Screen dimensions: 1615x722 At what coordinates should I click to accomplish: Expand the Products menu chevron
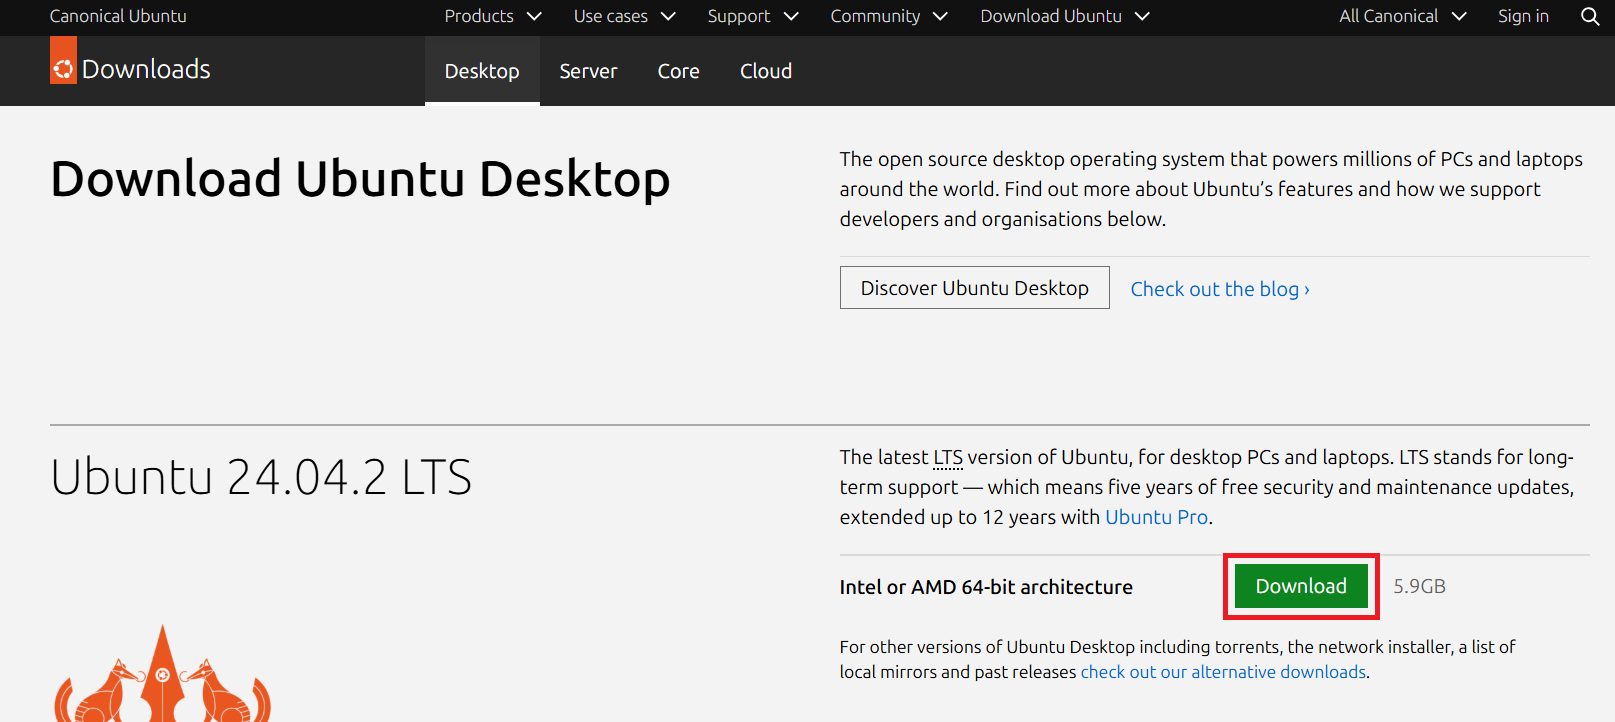534,16
